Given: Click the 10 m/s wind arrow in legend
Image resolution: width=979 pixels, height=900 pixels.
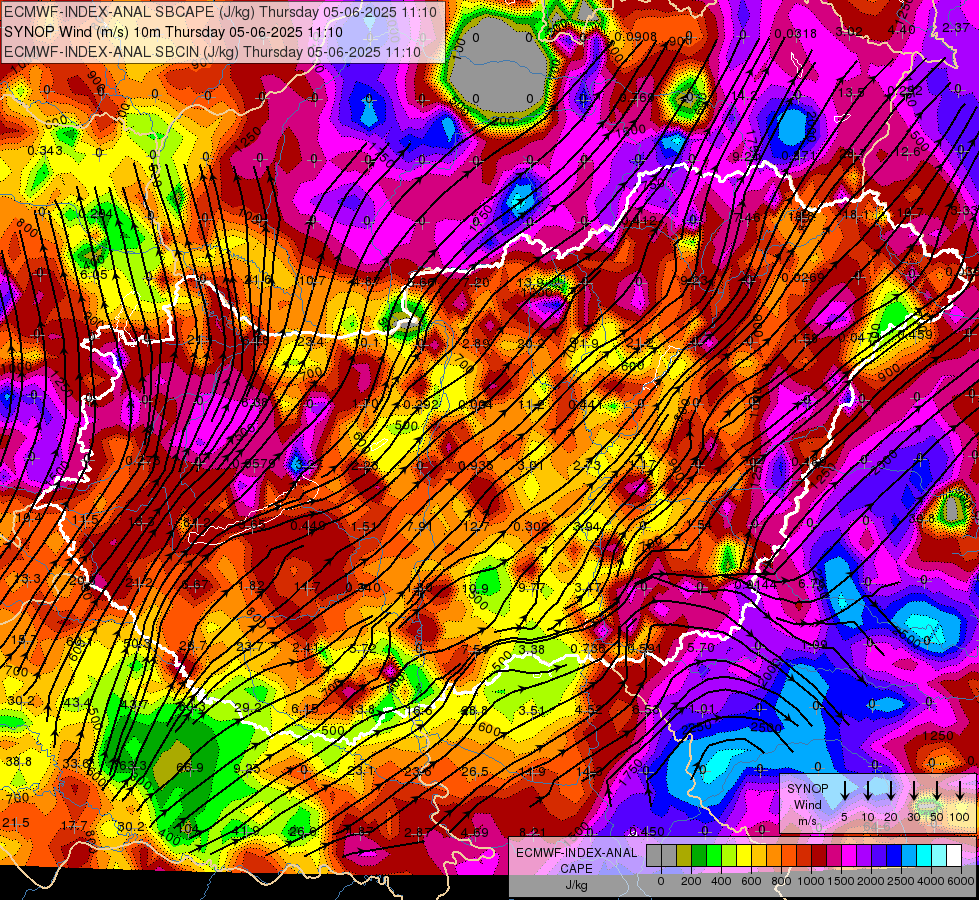Looking at the screenshot, I should point(867,790).
